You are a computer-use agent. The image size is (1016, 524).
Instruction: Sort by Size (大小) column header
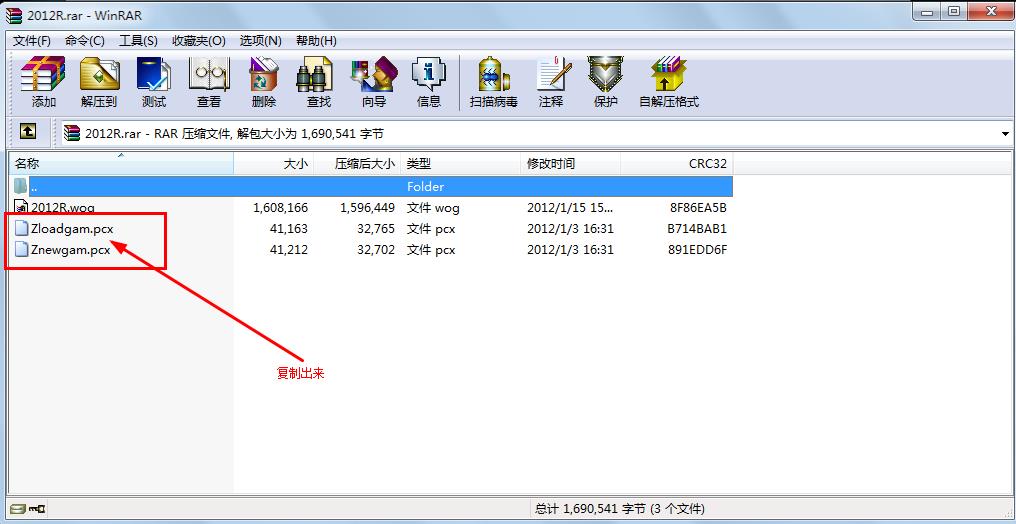point(273,164)
